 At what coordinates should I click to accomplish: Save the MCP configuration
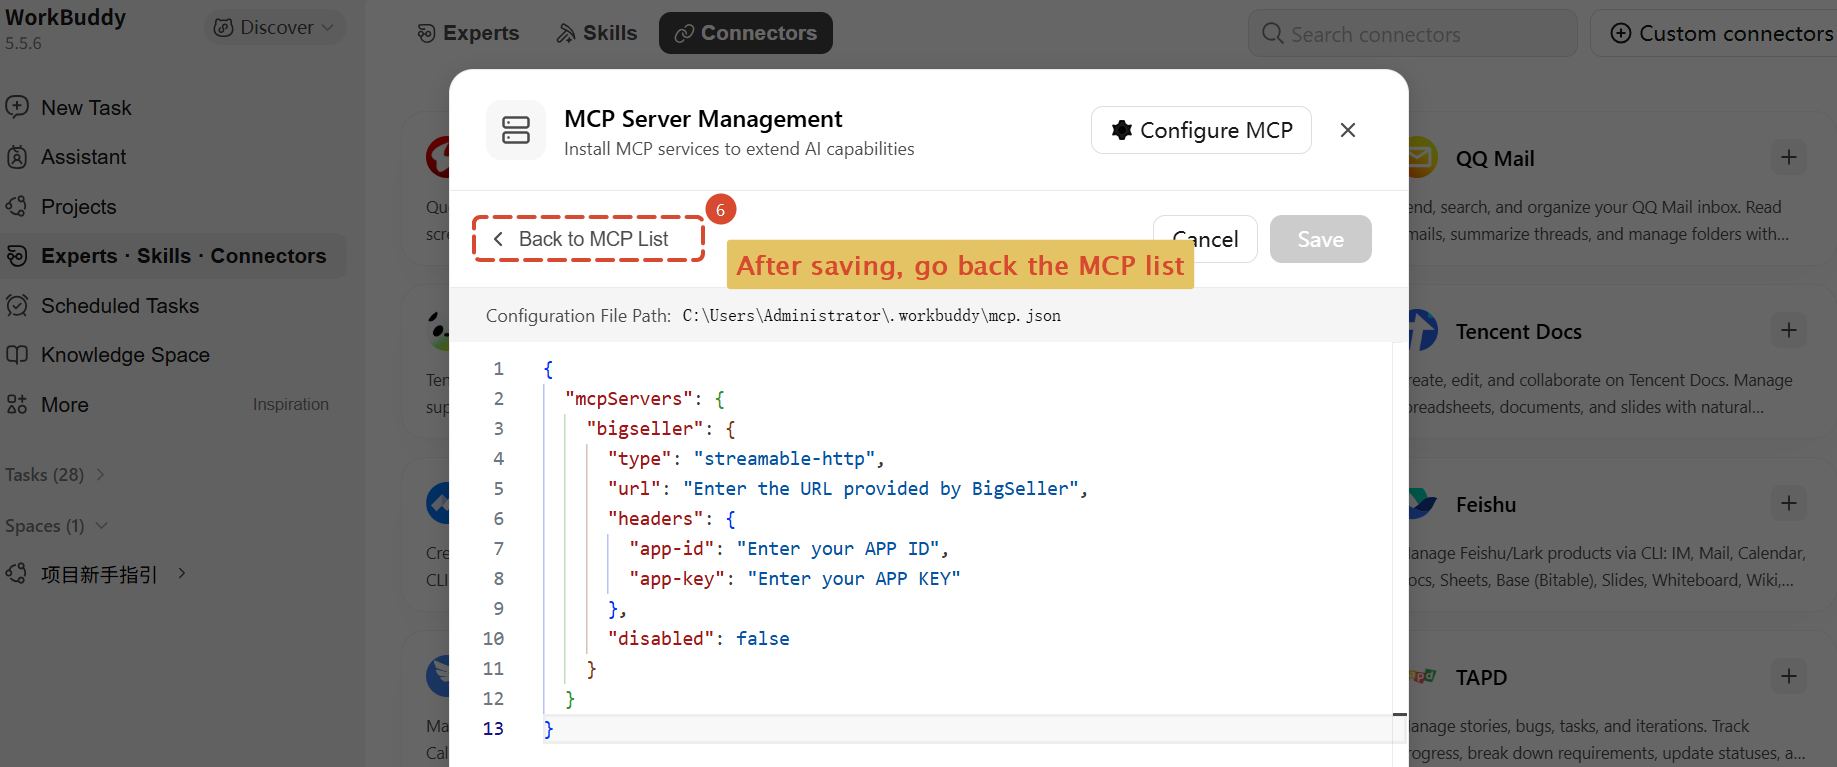click(1321, 239)
